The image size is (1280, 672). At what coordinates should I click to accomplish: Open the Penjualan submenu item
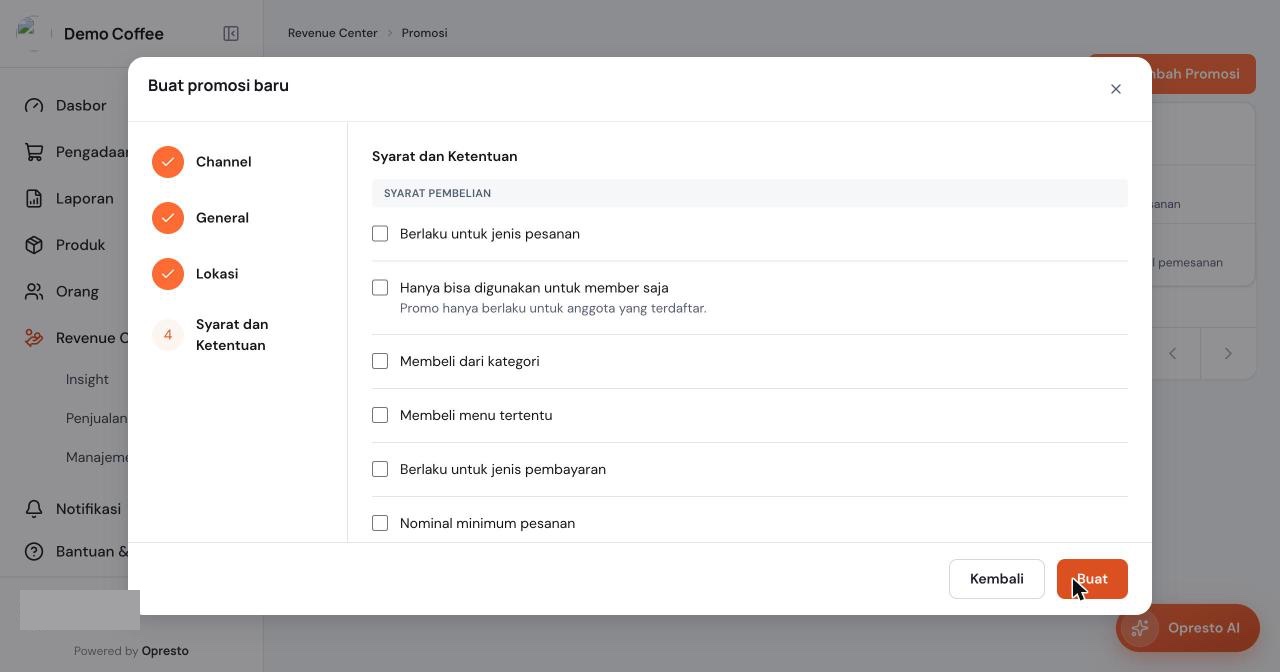click(97, 418)
